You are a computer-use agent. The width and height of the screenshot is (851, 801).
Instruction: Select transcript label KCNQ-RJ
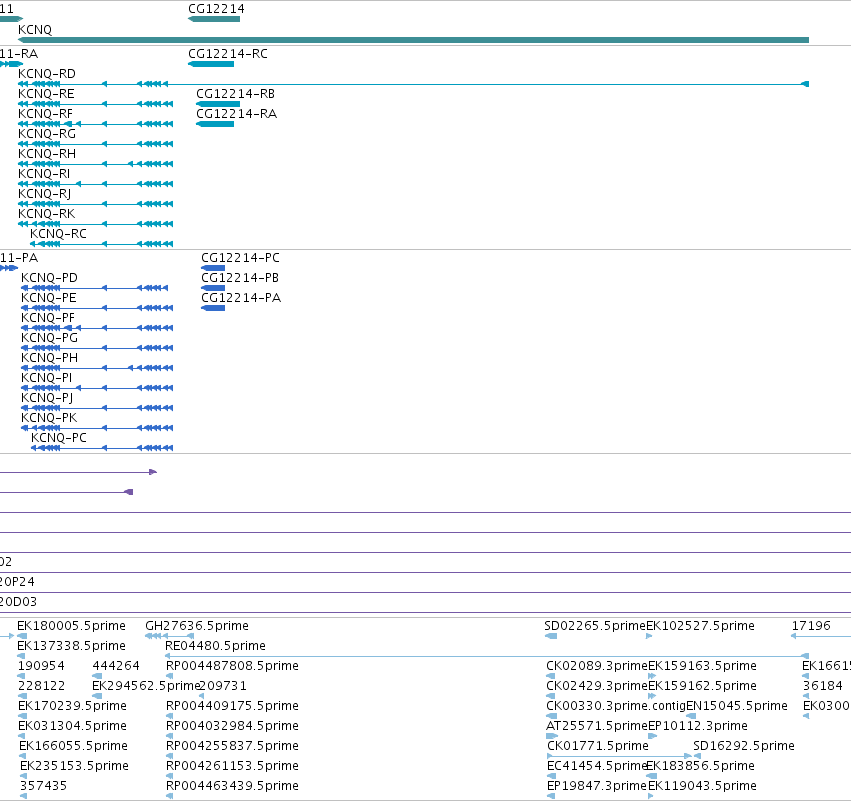[x=45, y=194]
